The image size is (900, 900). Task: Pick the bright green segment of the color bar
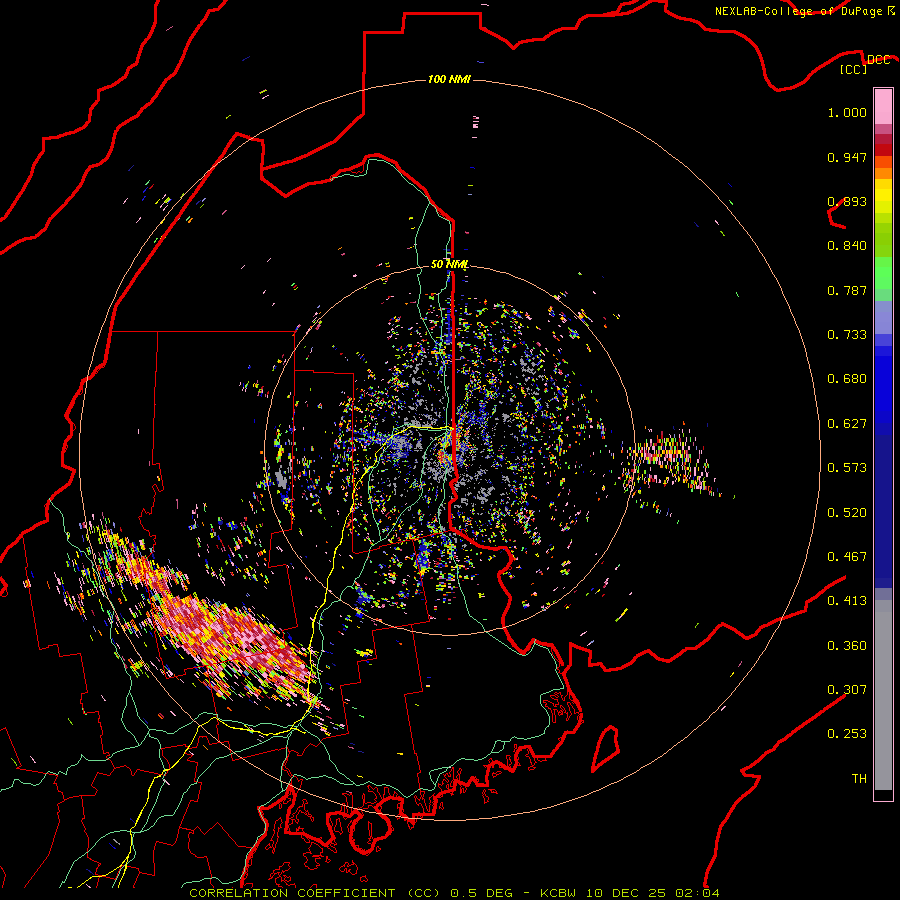(x=883, y=273)
